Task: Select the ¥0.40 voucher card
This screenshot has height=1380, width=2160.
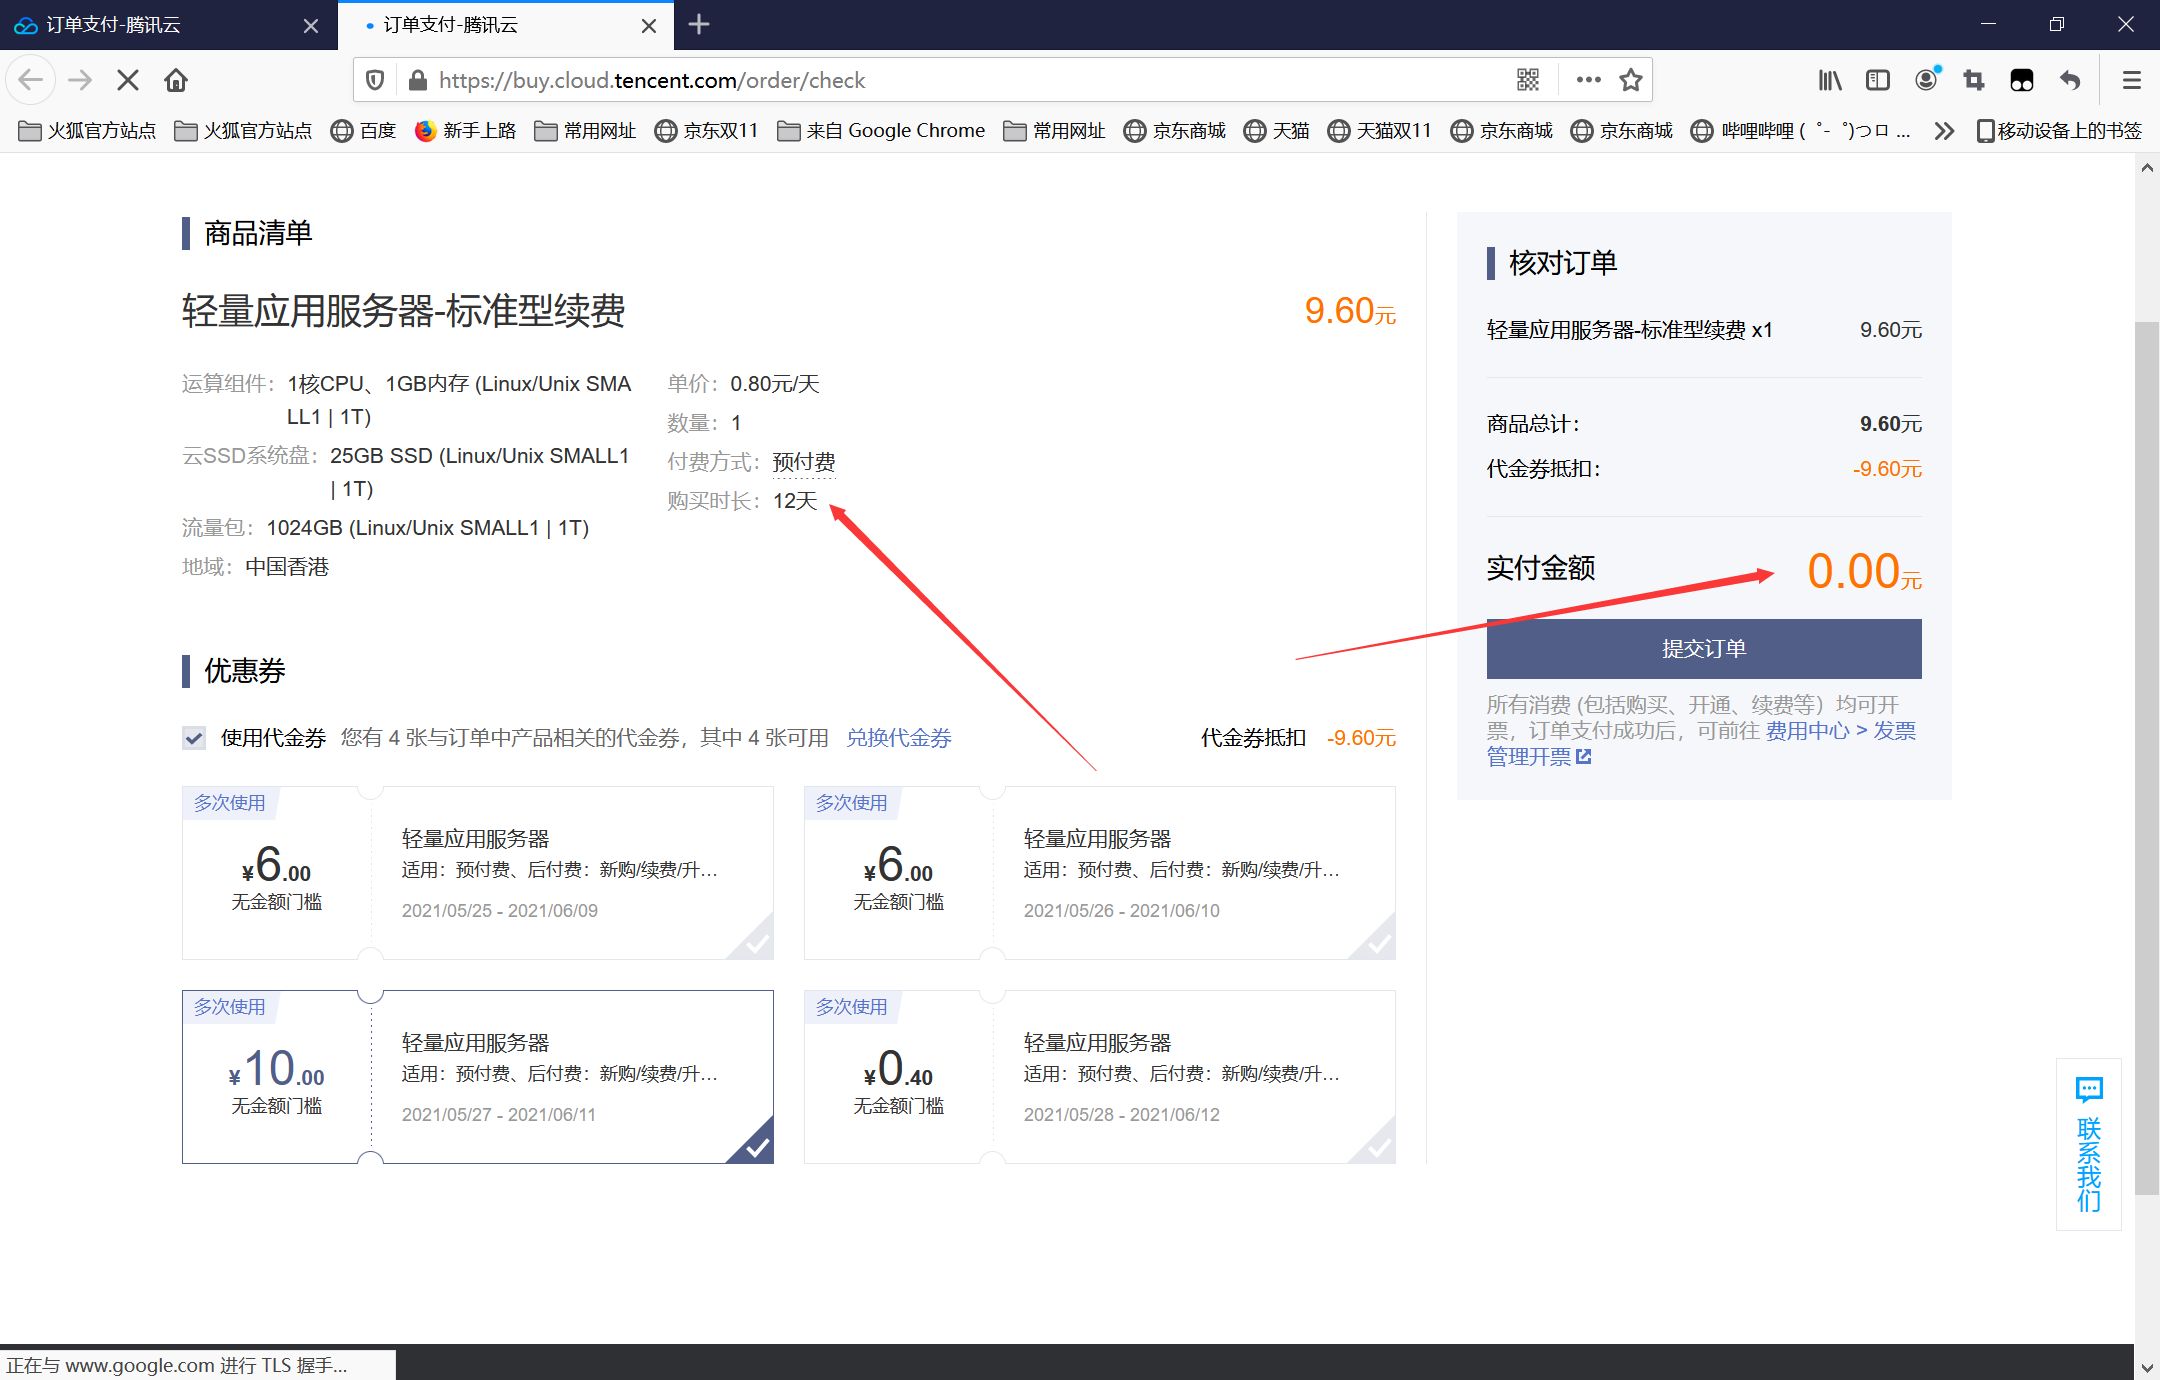Action: (x=1099, y=1077)
